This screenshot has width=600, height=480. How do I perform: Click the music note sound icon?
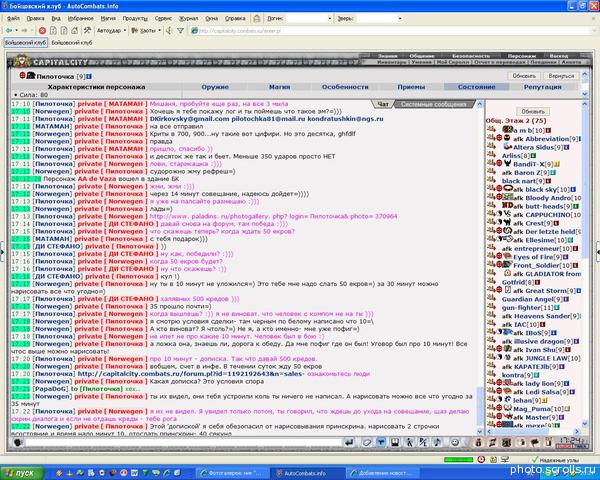[x=437, y=442]
